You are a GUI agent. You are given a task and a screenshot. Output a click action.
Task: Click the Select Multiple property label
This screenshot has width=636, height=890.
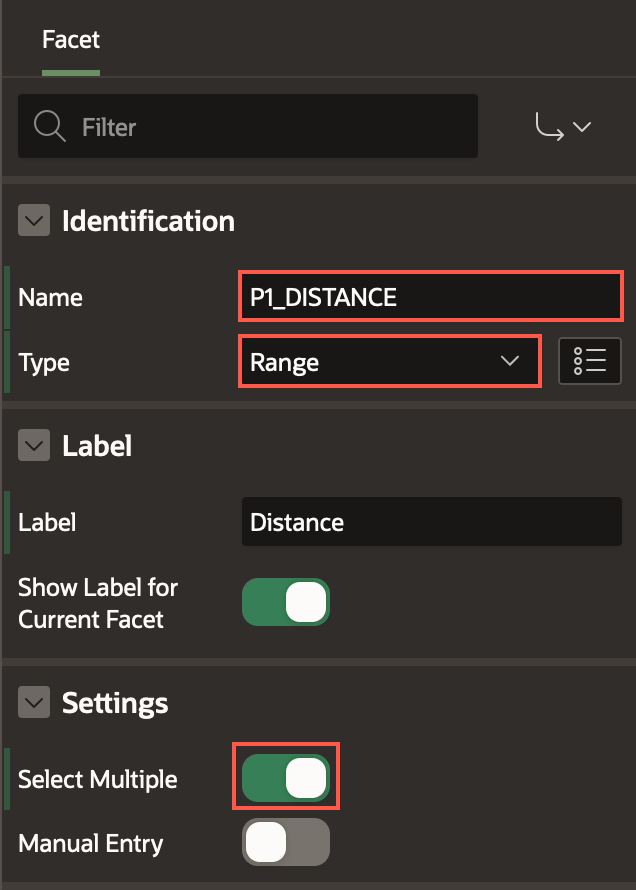click(x=98, y=779)
